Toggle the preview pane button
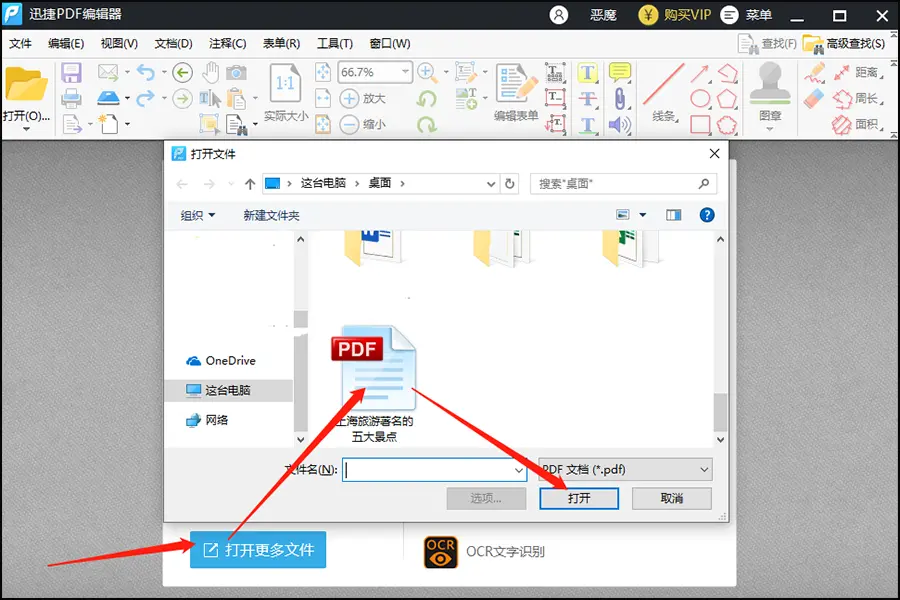The width and height of the screenshot is (900, 600). pyautogui.click(x=673, y=215)
